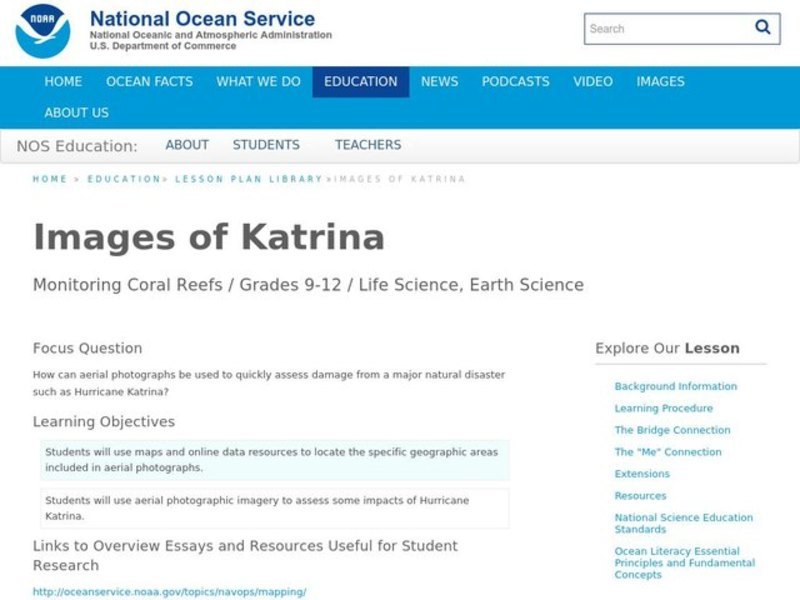Select the highlighted EDUCATION tab

[360, 82]
